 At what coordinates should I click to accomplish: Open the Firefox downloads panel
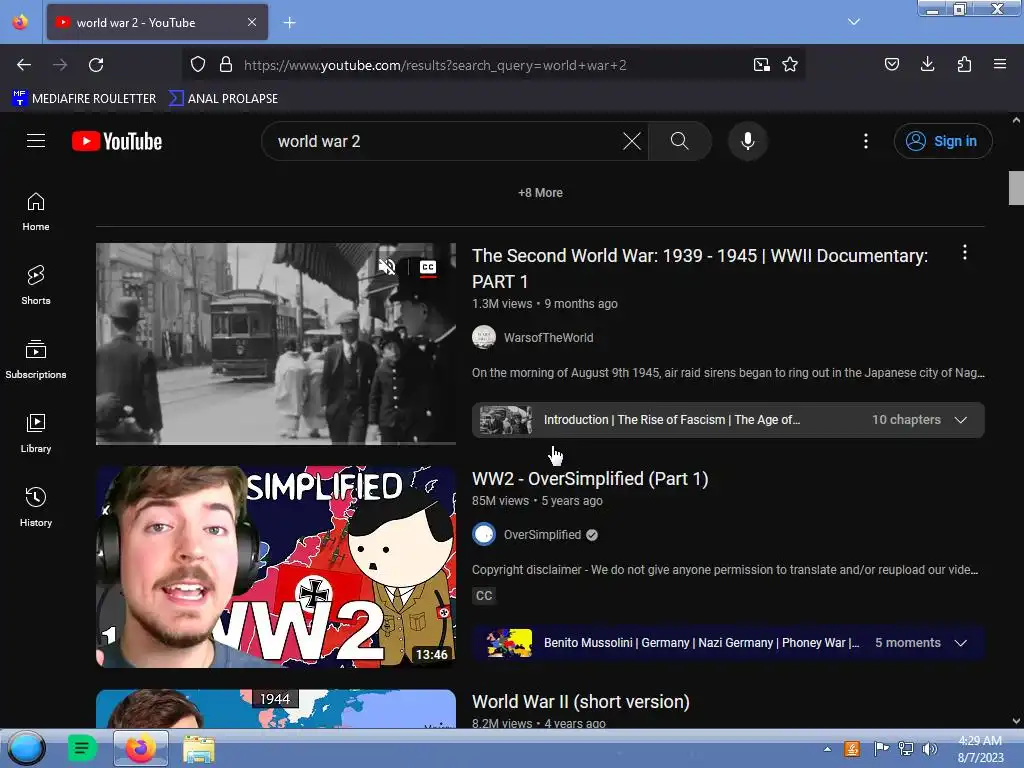click(927, 64)
